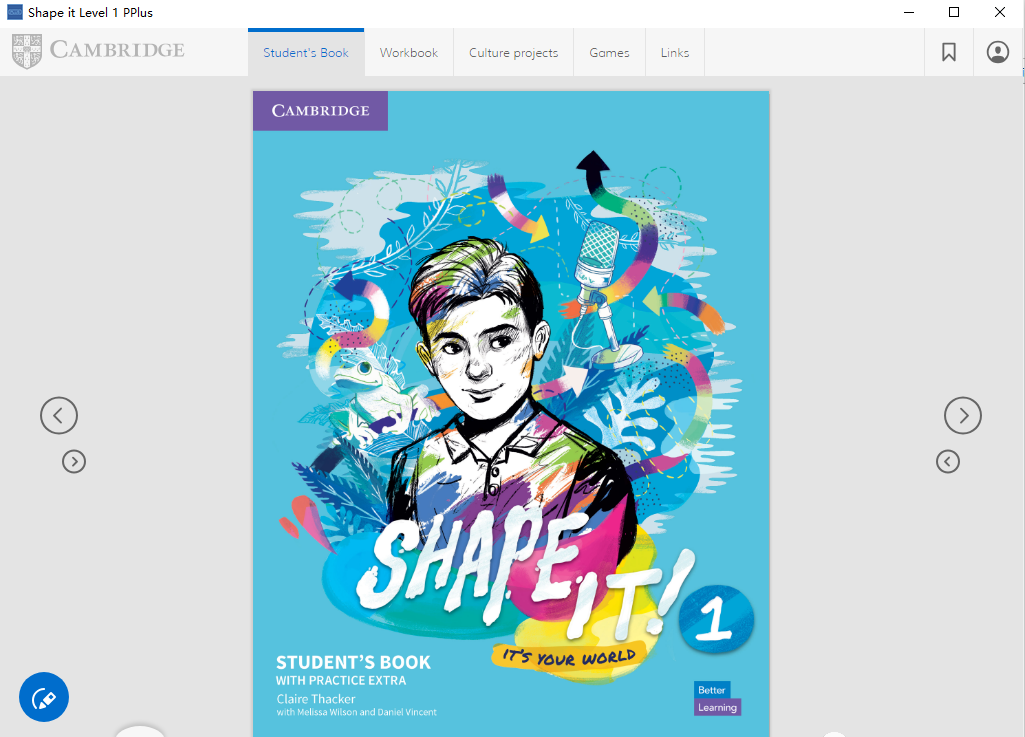Click the 'WITH PRACTICE EXTRA' subtitle text
Screen dimensions: 1025x737
(x=341, y=681)
